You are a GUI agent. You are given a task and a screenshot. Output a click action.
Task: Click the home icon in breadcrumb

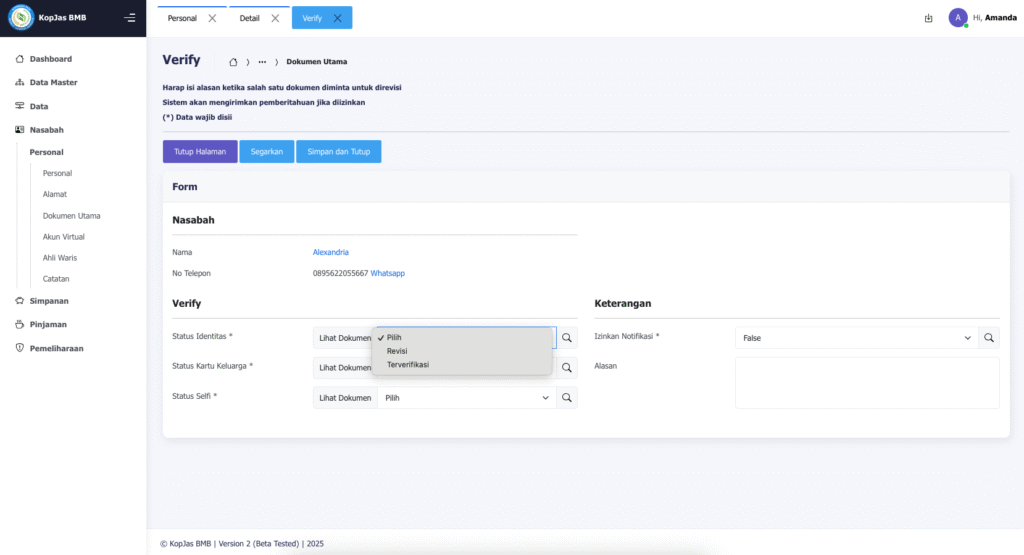tap(233, 62)
